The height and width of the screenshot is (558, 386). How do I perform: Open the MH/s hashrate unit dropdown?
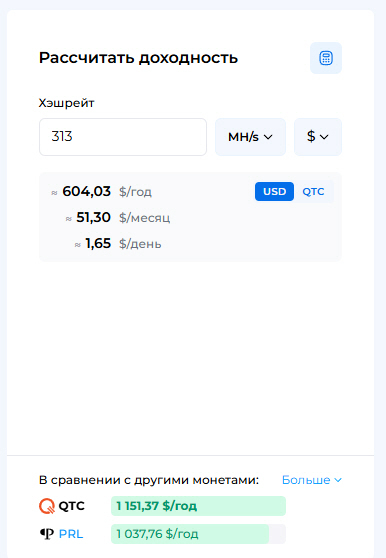pos(250,137)
